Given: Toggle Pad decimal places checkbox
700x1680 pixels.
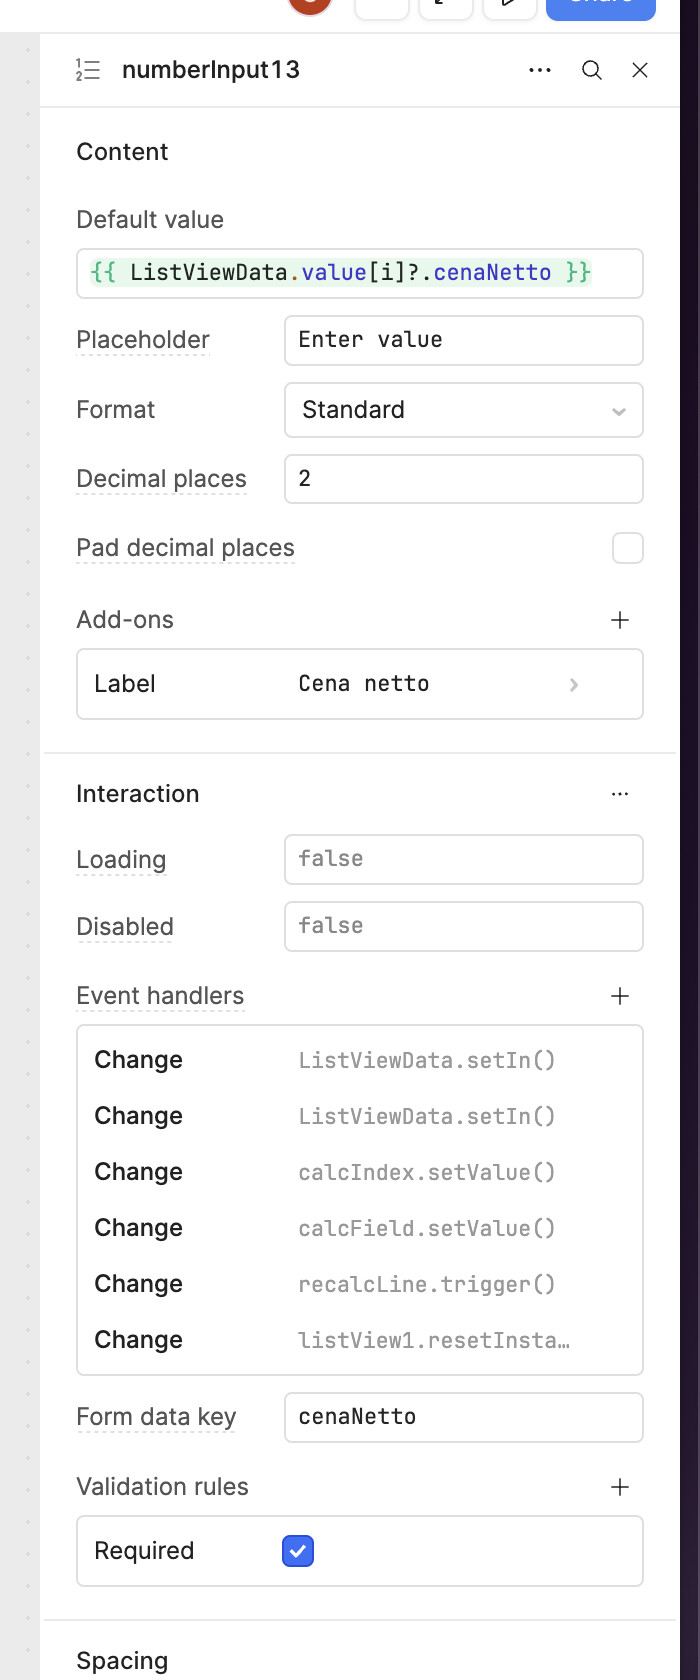Looking at the screenshot, I should tap(628, 548).
